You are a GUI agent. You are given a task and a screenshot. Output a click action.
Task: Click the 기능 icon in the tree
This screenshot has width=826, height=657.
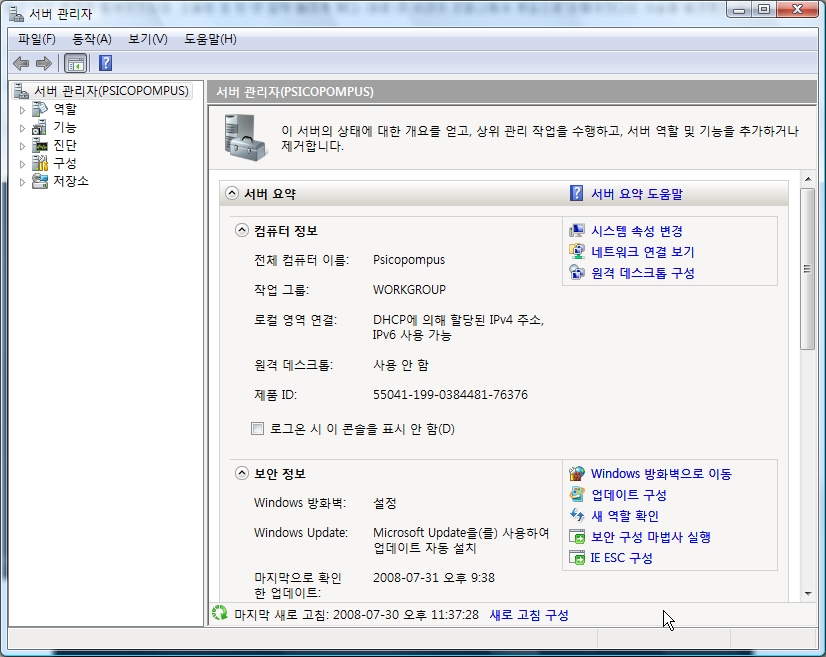pyautogui.click(x=40, y=127)
